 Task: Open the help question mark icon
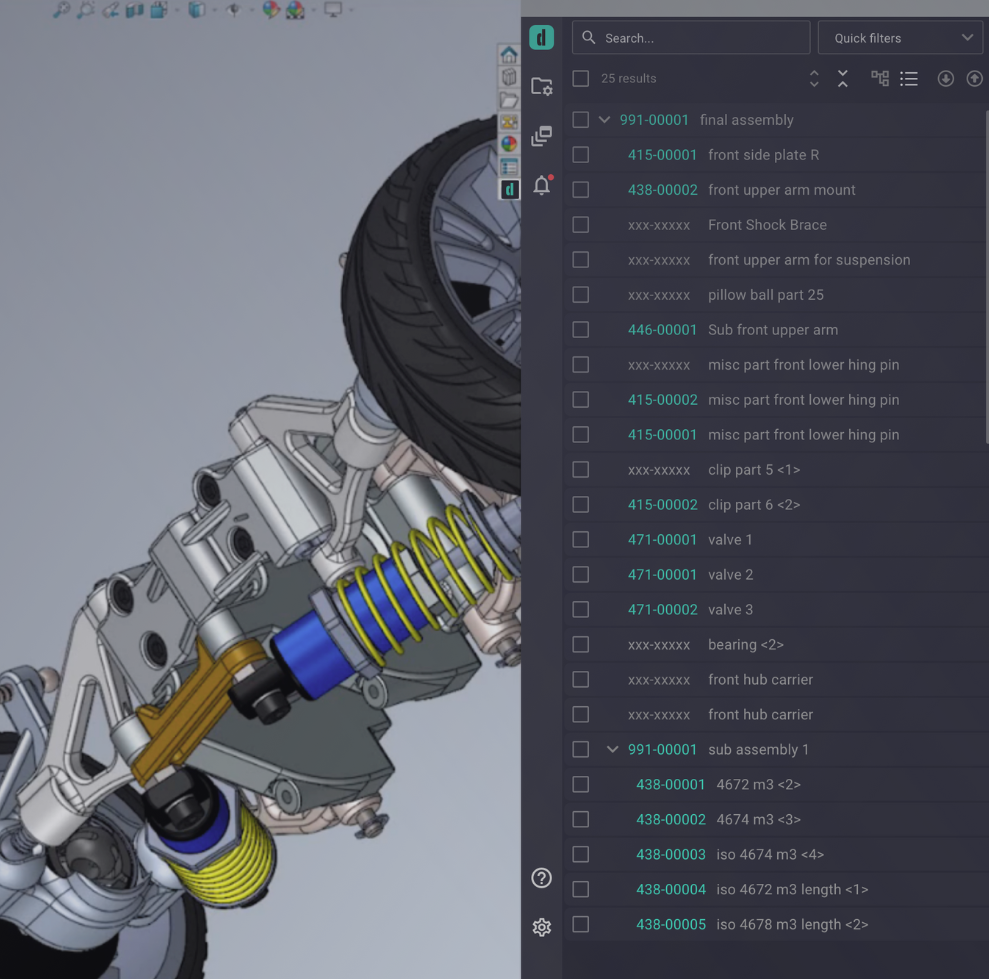click(541, 878)
